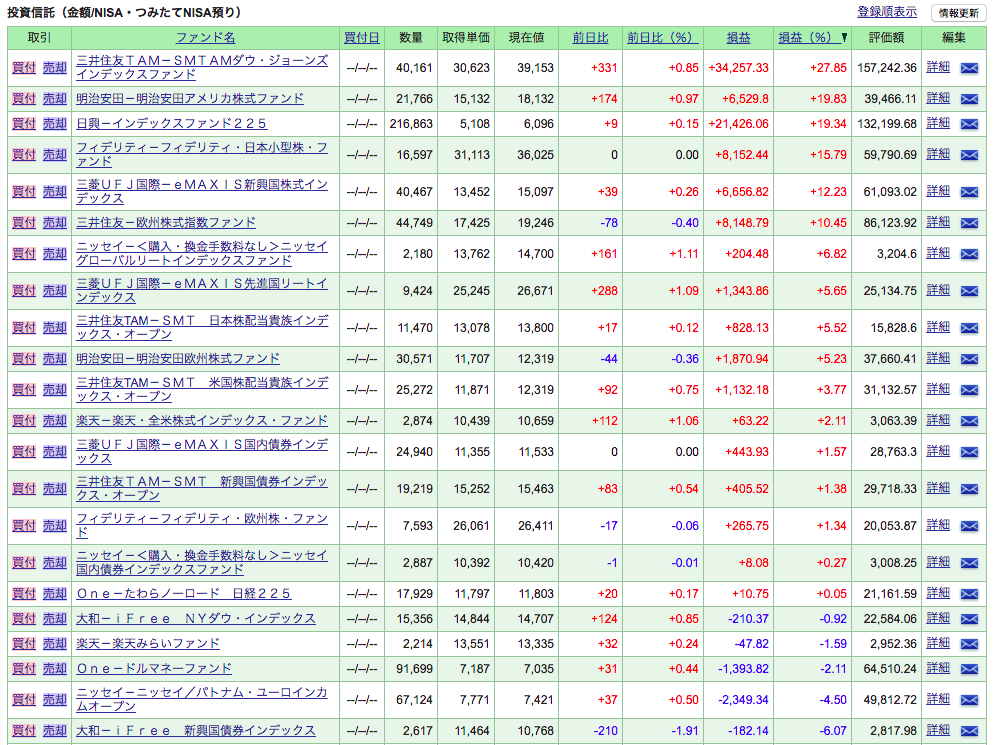Click mail icon for eMAXIS新興国株式インデックス
The image size is (995, 745).
point(969,192)
